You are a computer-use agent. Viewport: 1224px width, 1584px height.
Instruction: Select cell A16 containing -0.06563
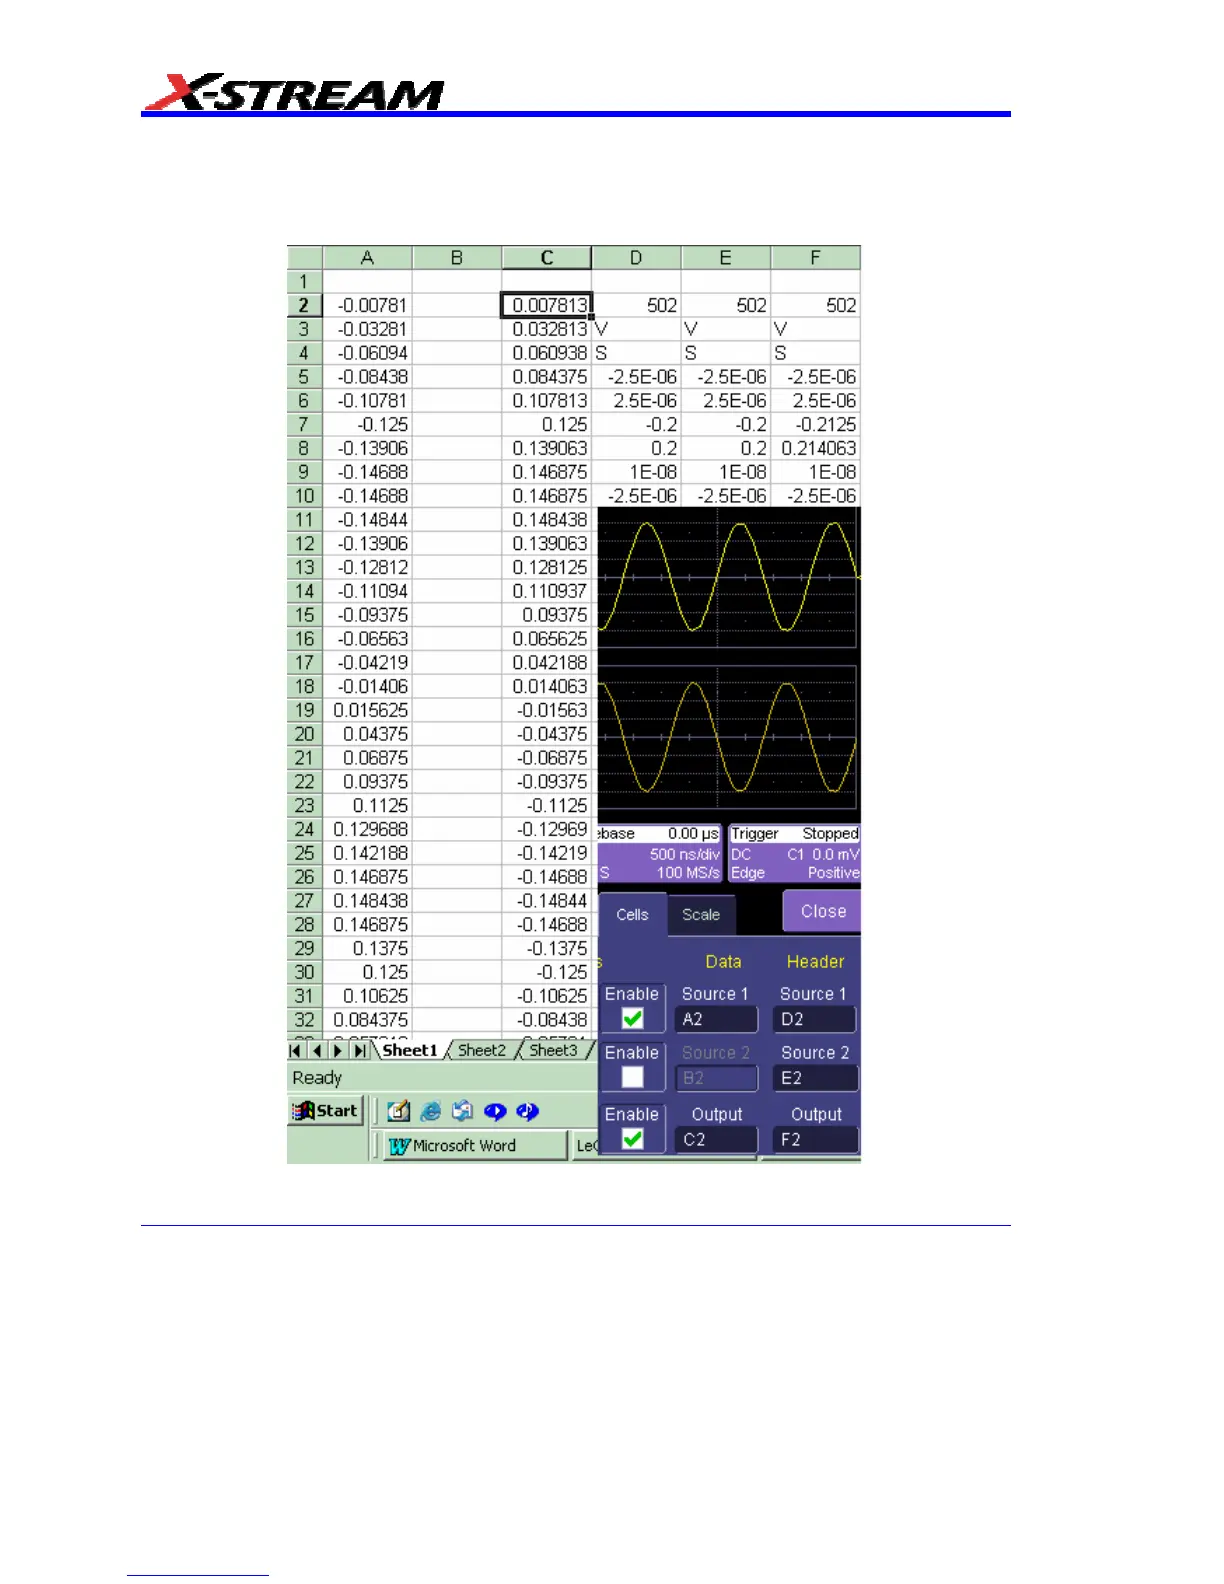(x=367, y=639)
